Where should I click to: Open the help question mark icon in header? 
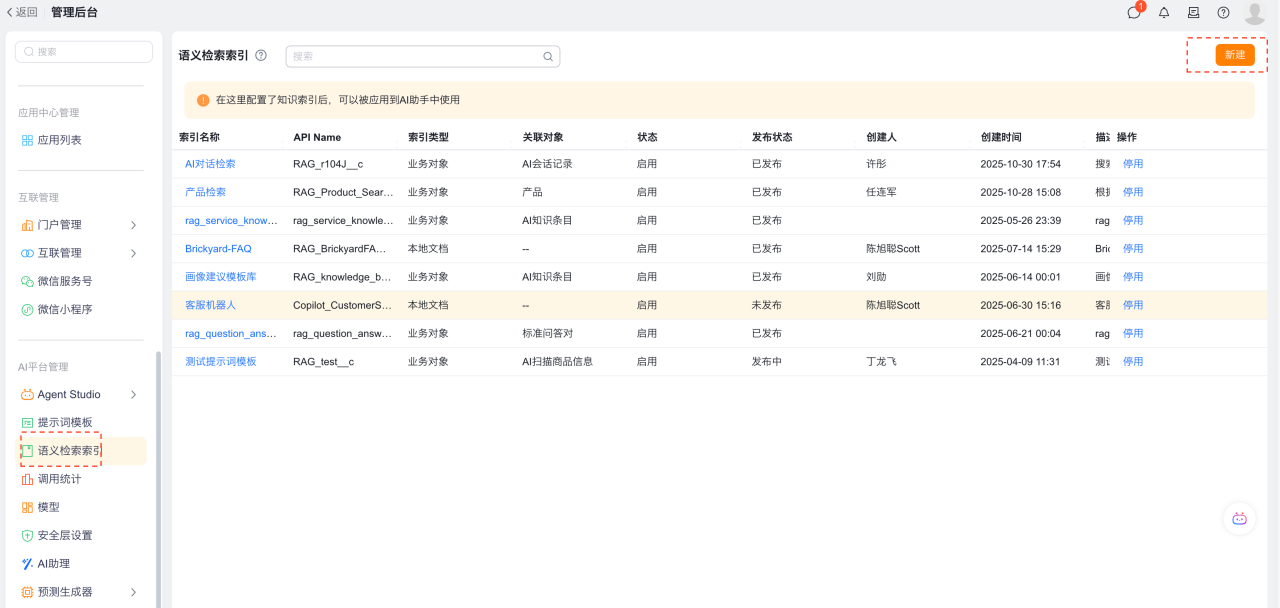1223,13
